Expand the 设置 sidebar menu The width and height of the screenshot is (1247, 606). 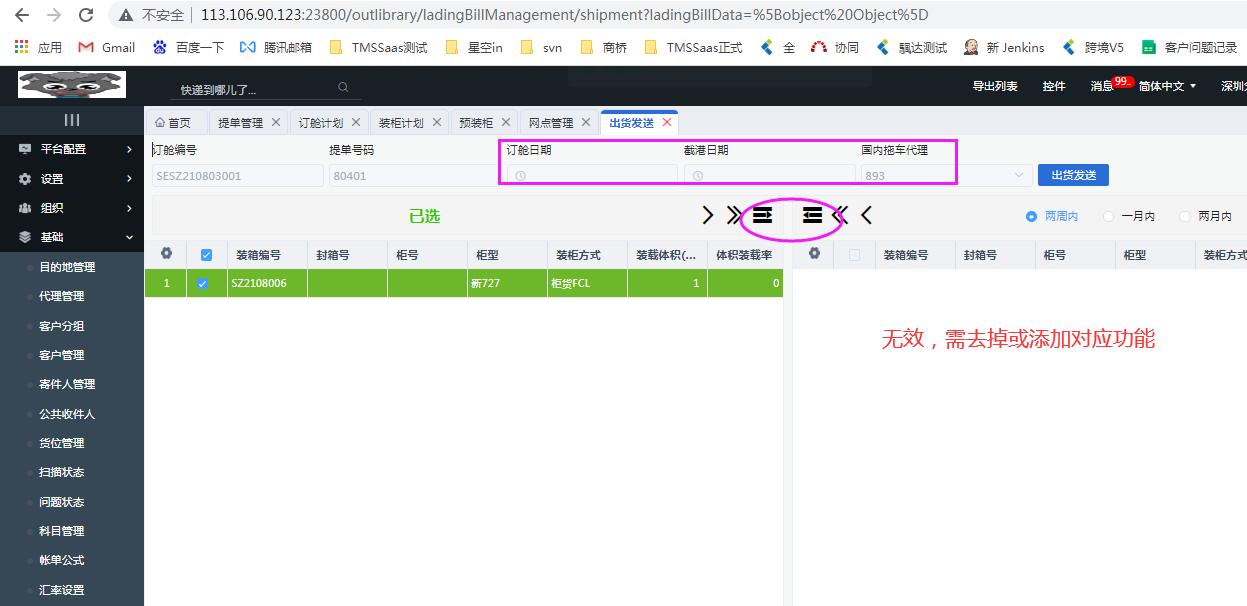click(72, 179)
